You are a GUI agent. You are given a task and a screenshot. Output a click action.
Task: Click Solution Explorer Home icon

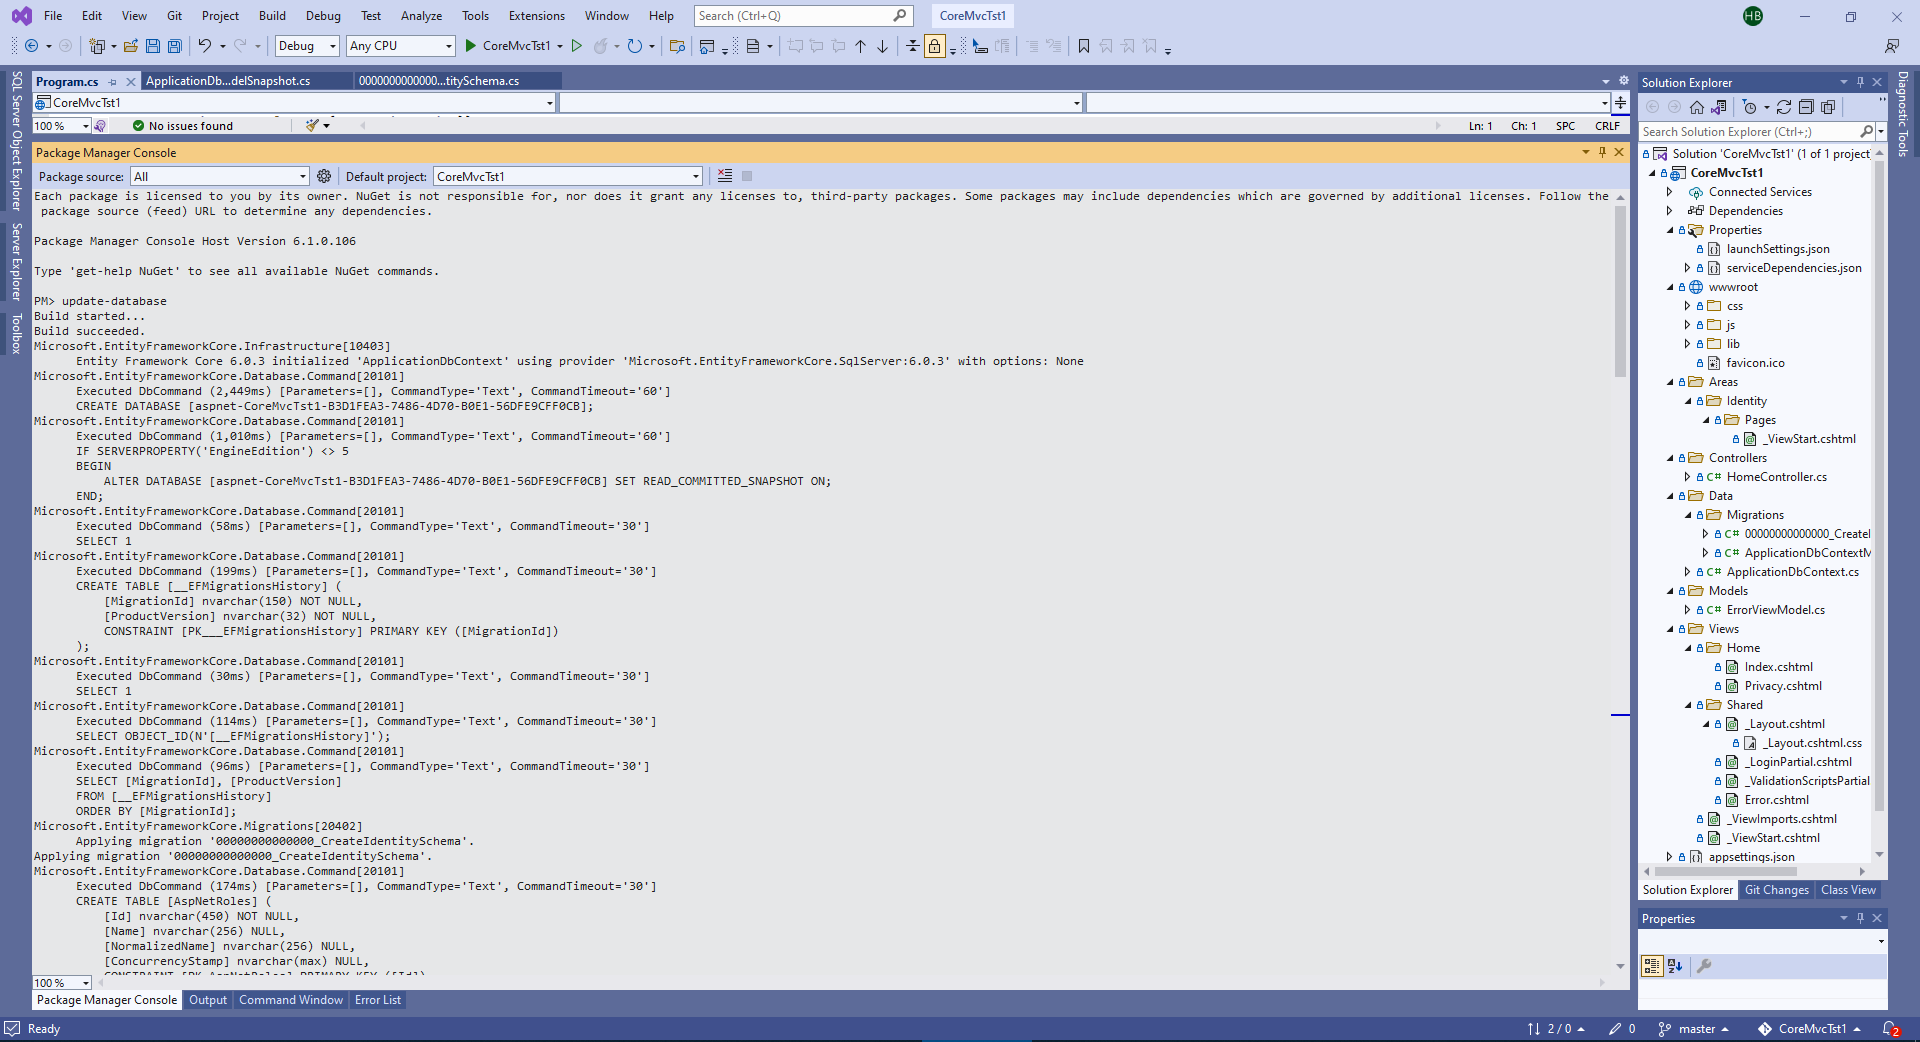tap(1697, 107)
